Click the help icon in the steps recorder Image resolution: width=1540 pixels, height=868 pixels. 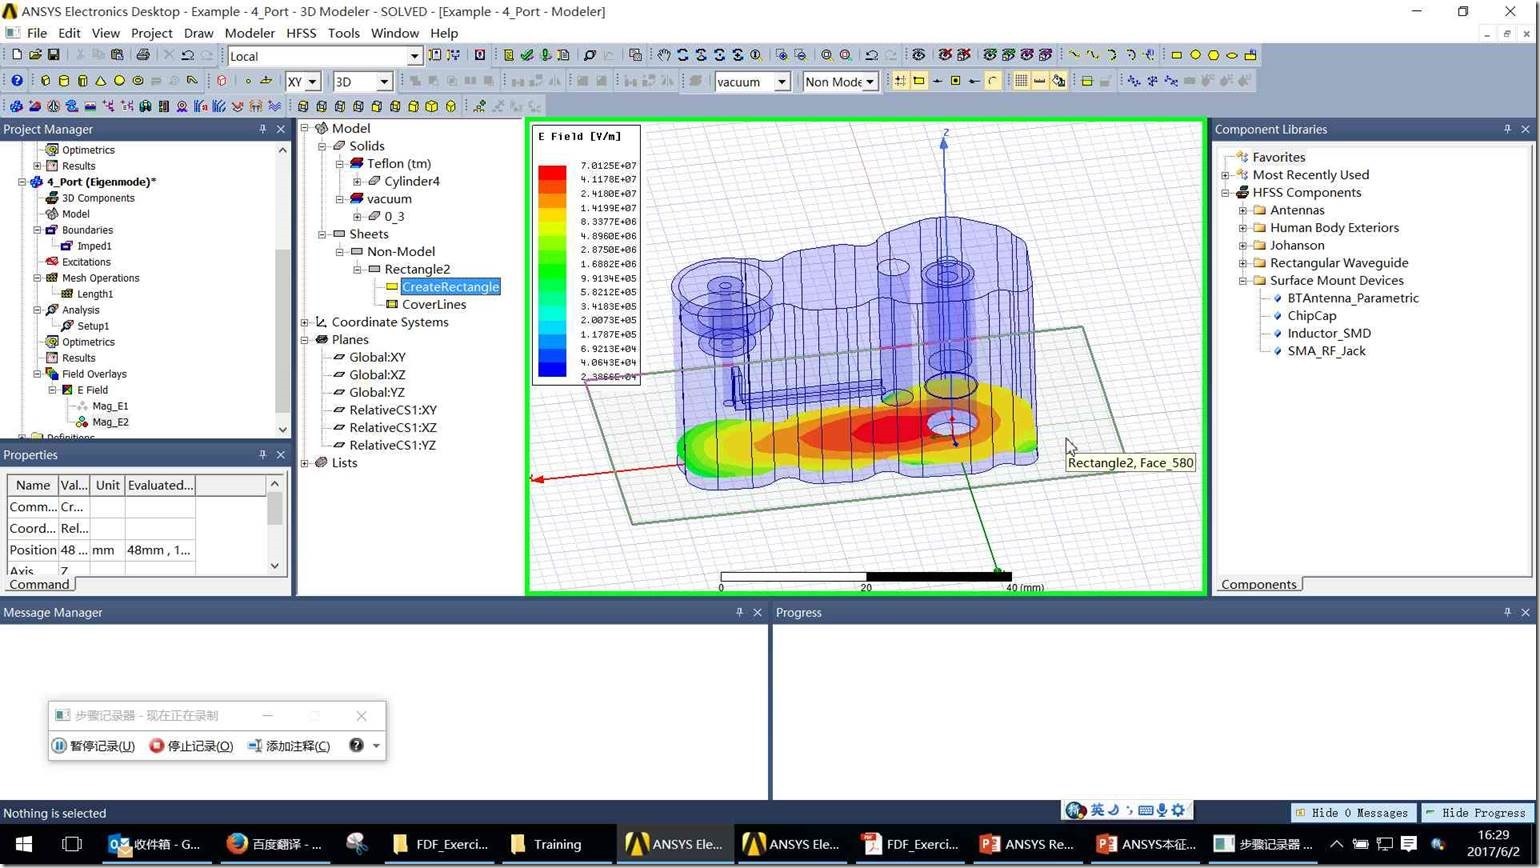pyautogui.click(x=356, y=745)
